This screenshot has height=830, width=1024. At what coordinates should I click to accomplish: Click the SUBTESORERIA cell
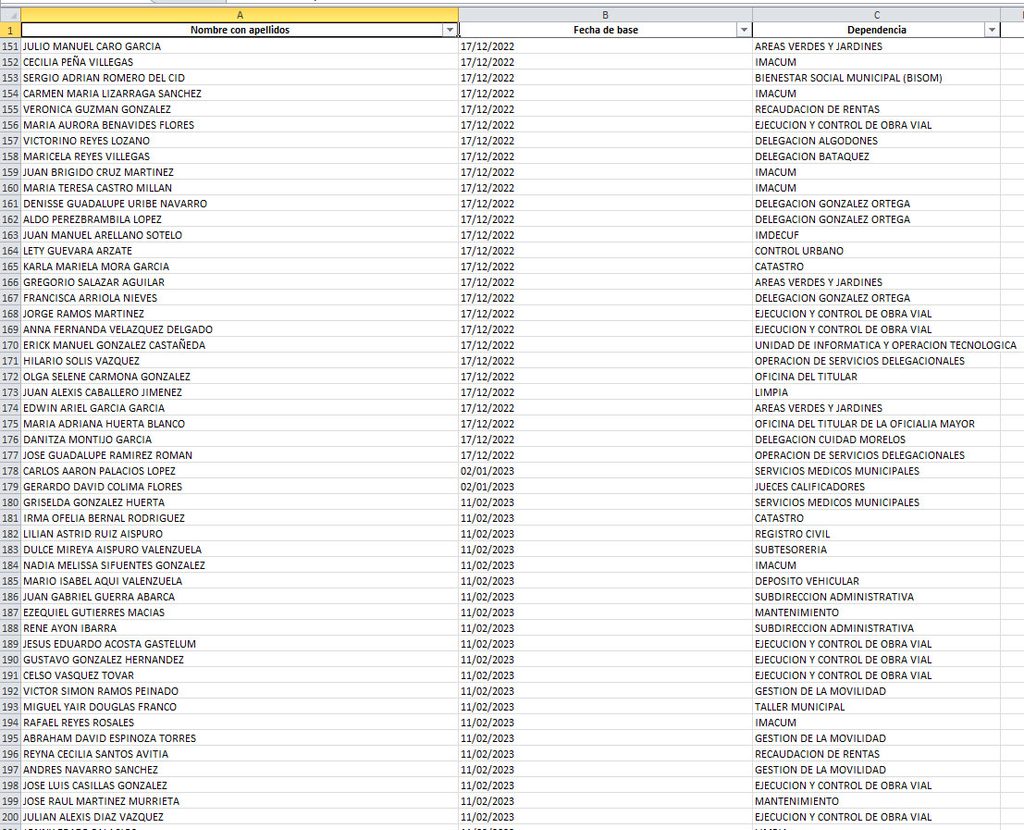876,549
